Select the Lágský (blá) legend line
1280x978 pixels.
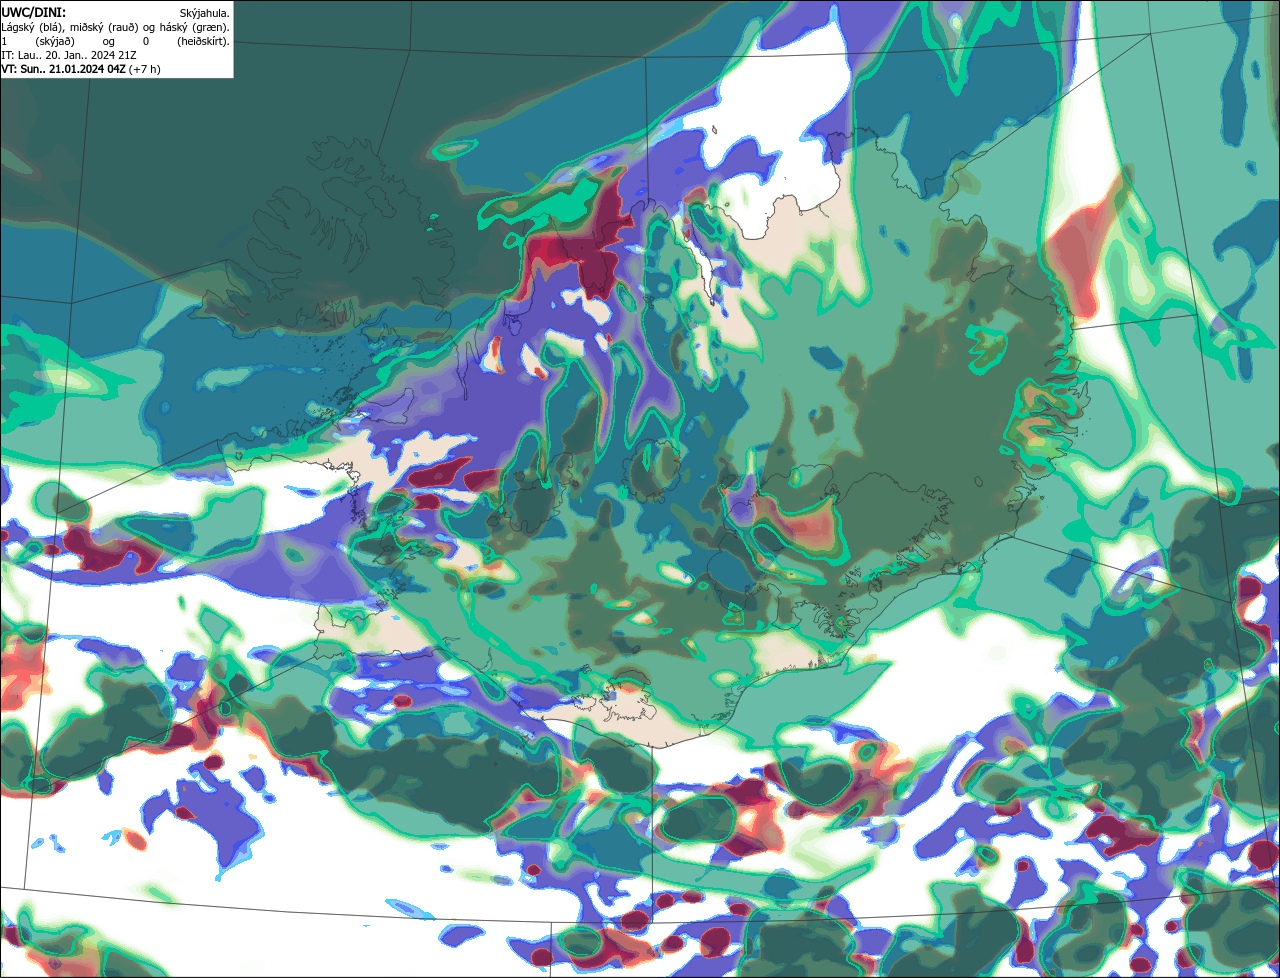116,27
